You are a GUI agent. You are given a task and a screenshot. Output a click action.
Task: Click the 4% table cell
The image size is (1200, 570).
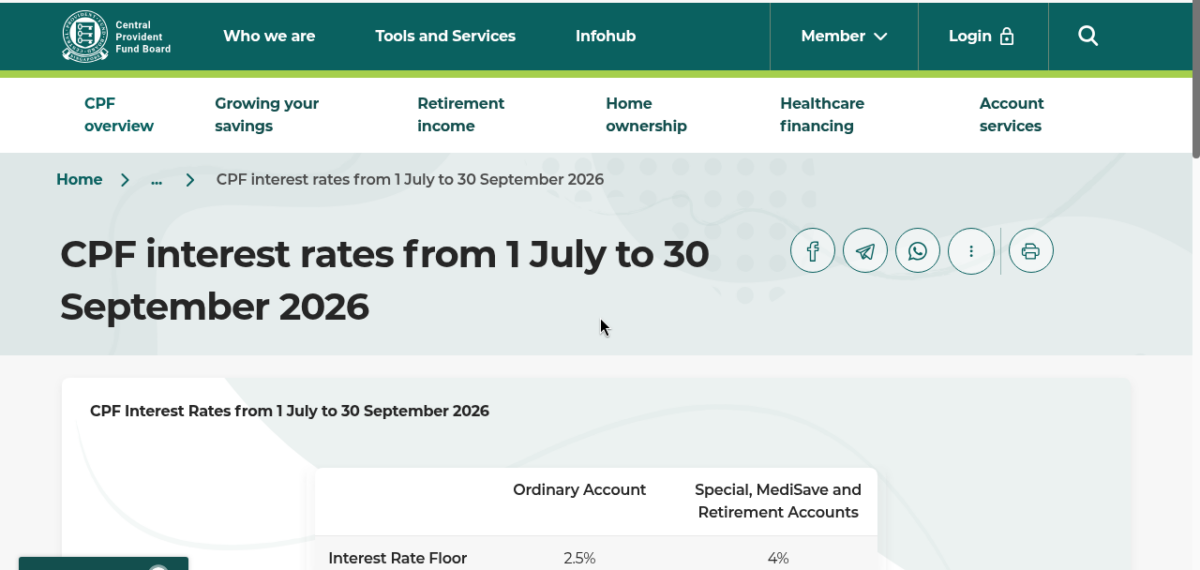pyautogui.click(x=778, y=558)
